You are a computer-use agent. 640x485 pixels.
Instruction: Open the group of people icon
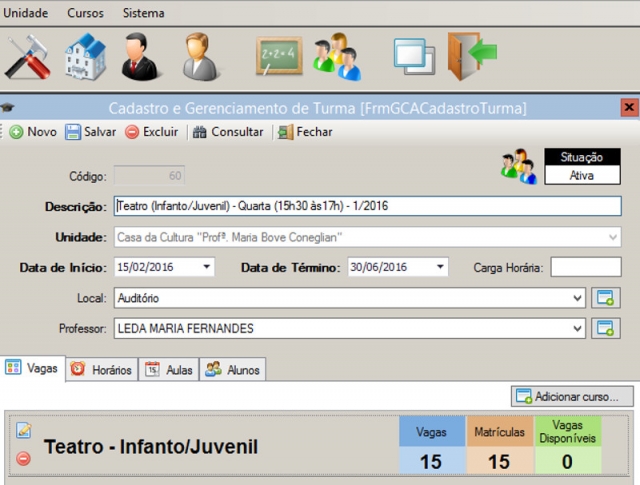[336, 57]
